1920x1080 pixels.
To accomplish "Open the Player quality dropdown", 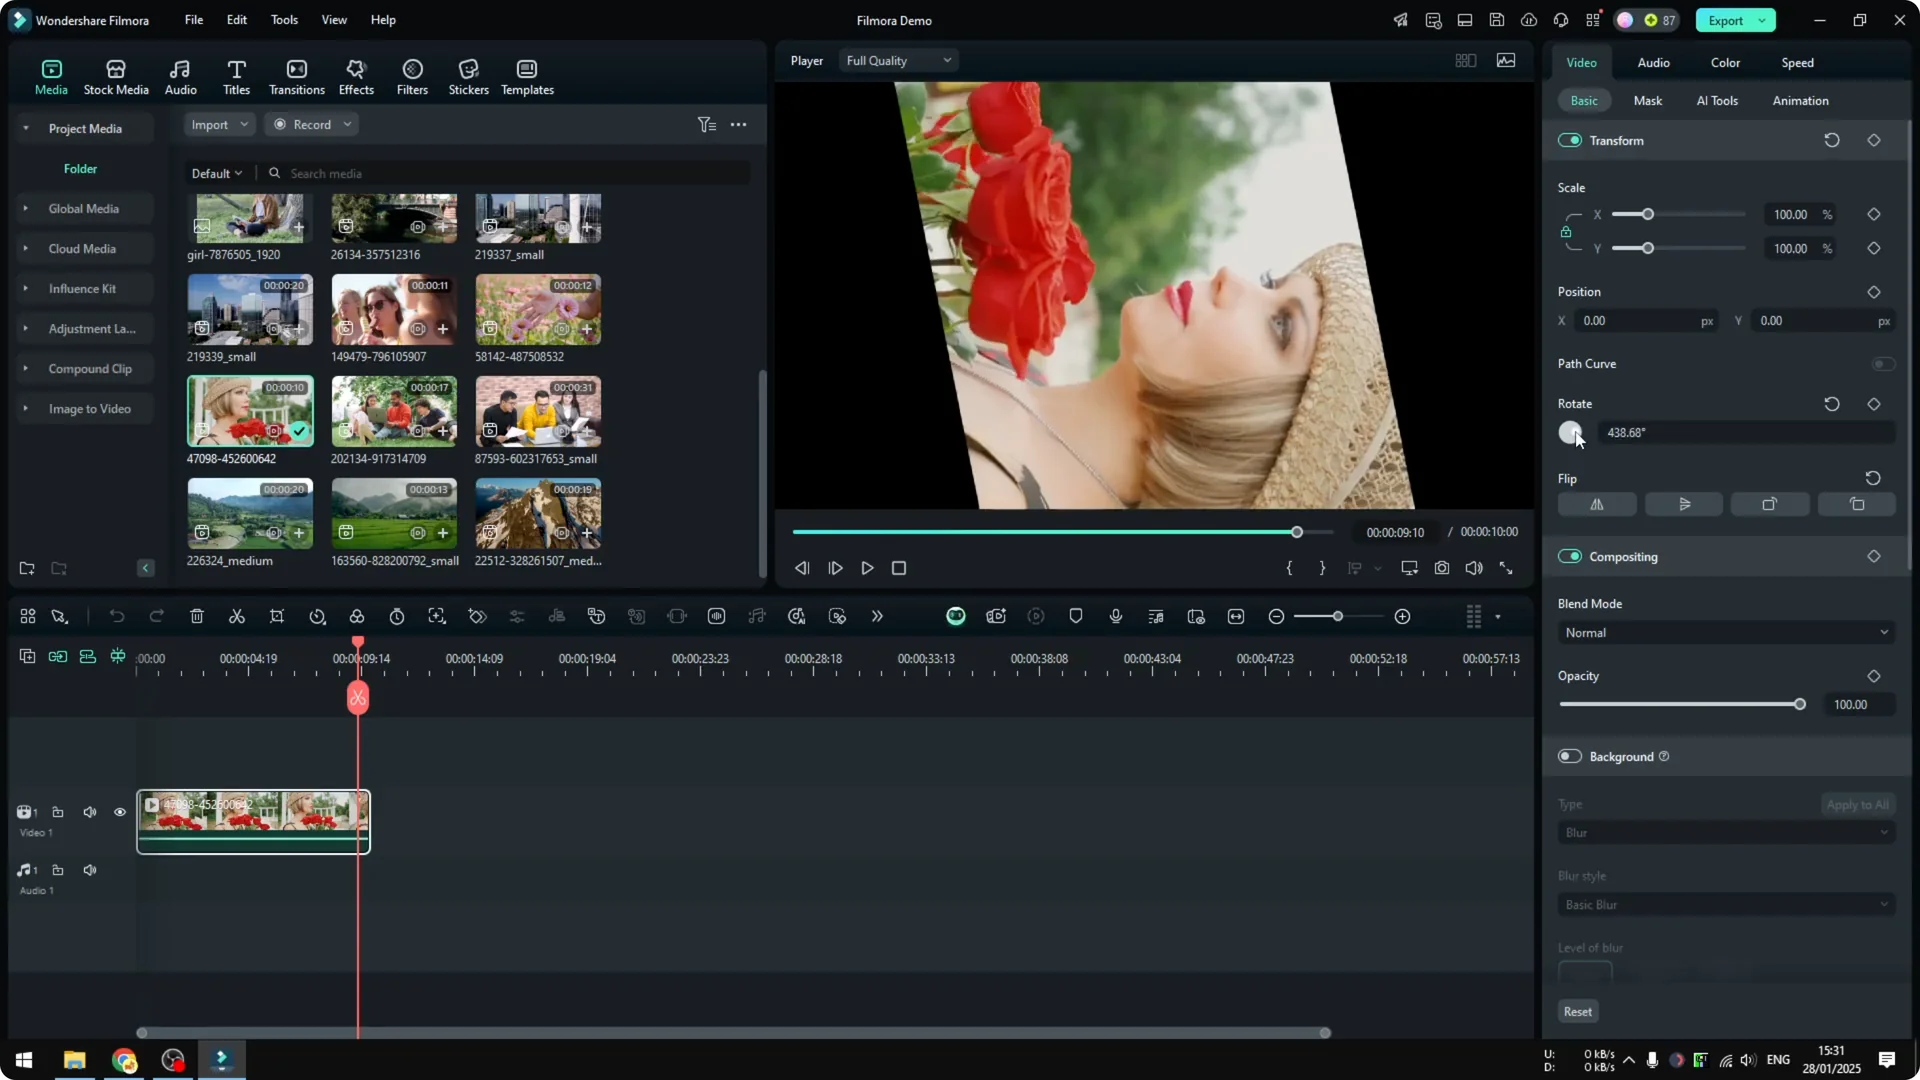I will pyautogui.click(x=897, y=60).
